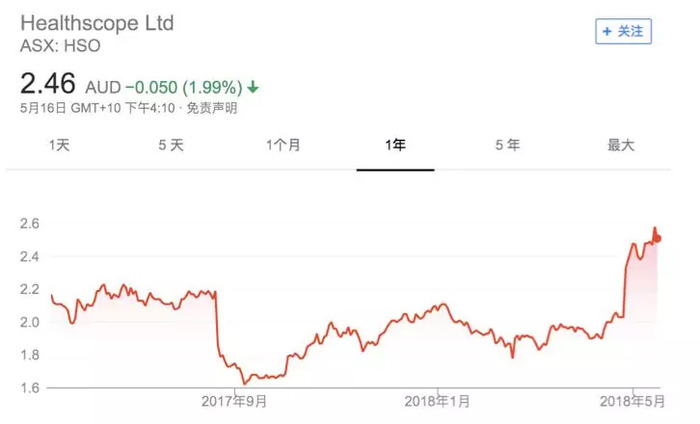Switch to the 5 天 range tab

(x=171, y=145)
